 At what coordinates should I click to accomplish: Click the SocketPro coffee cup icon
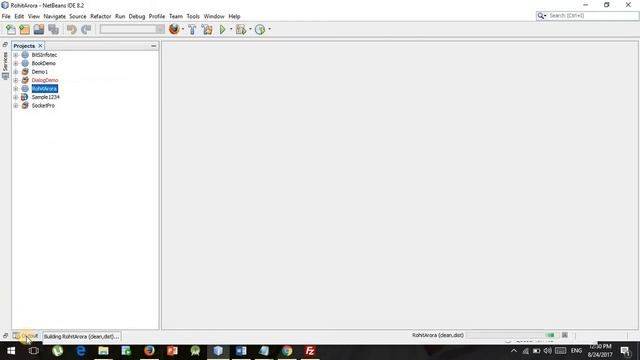coord(25,105)
